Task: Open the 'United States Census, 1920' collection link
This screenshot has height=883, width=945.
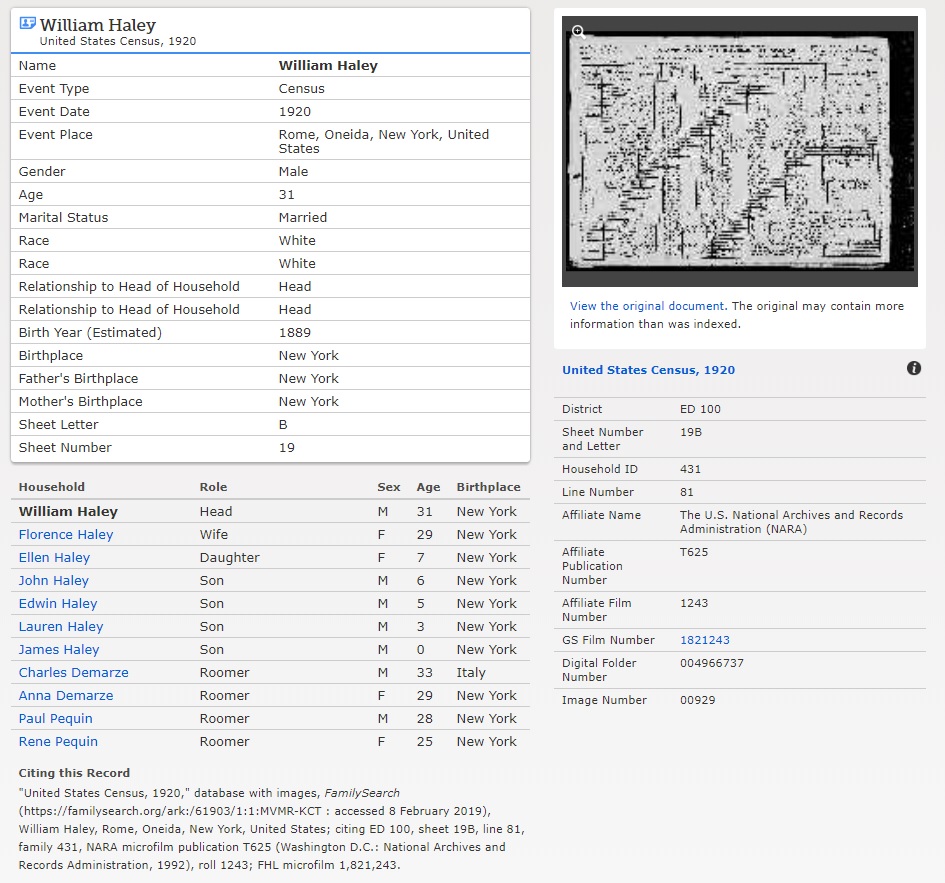Action: click(648, 370)
